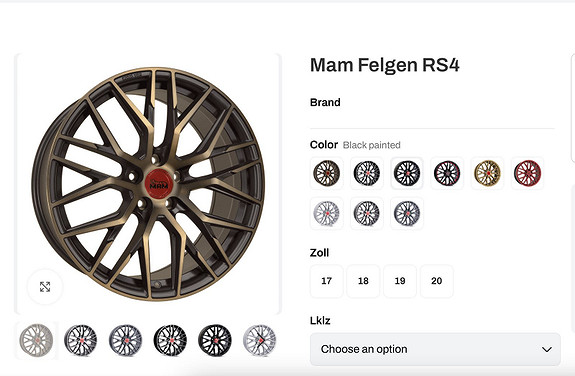The height and width of the screenshot is (376, 575).
Task: Open the Lklz Choose an option dropdown
Action: (435, 349)
